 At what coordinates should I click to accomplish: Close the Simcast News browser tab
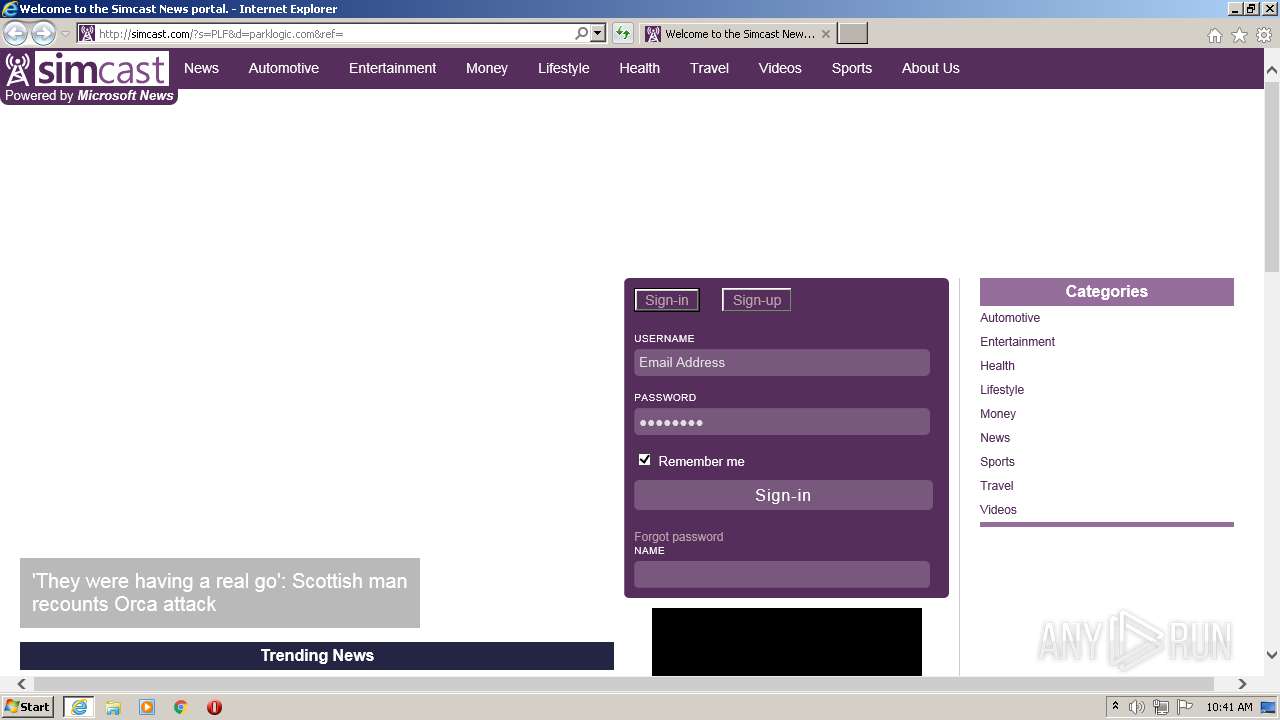(825, 34)
